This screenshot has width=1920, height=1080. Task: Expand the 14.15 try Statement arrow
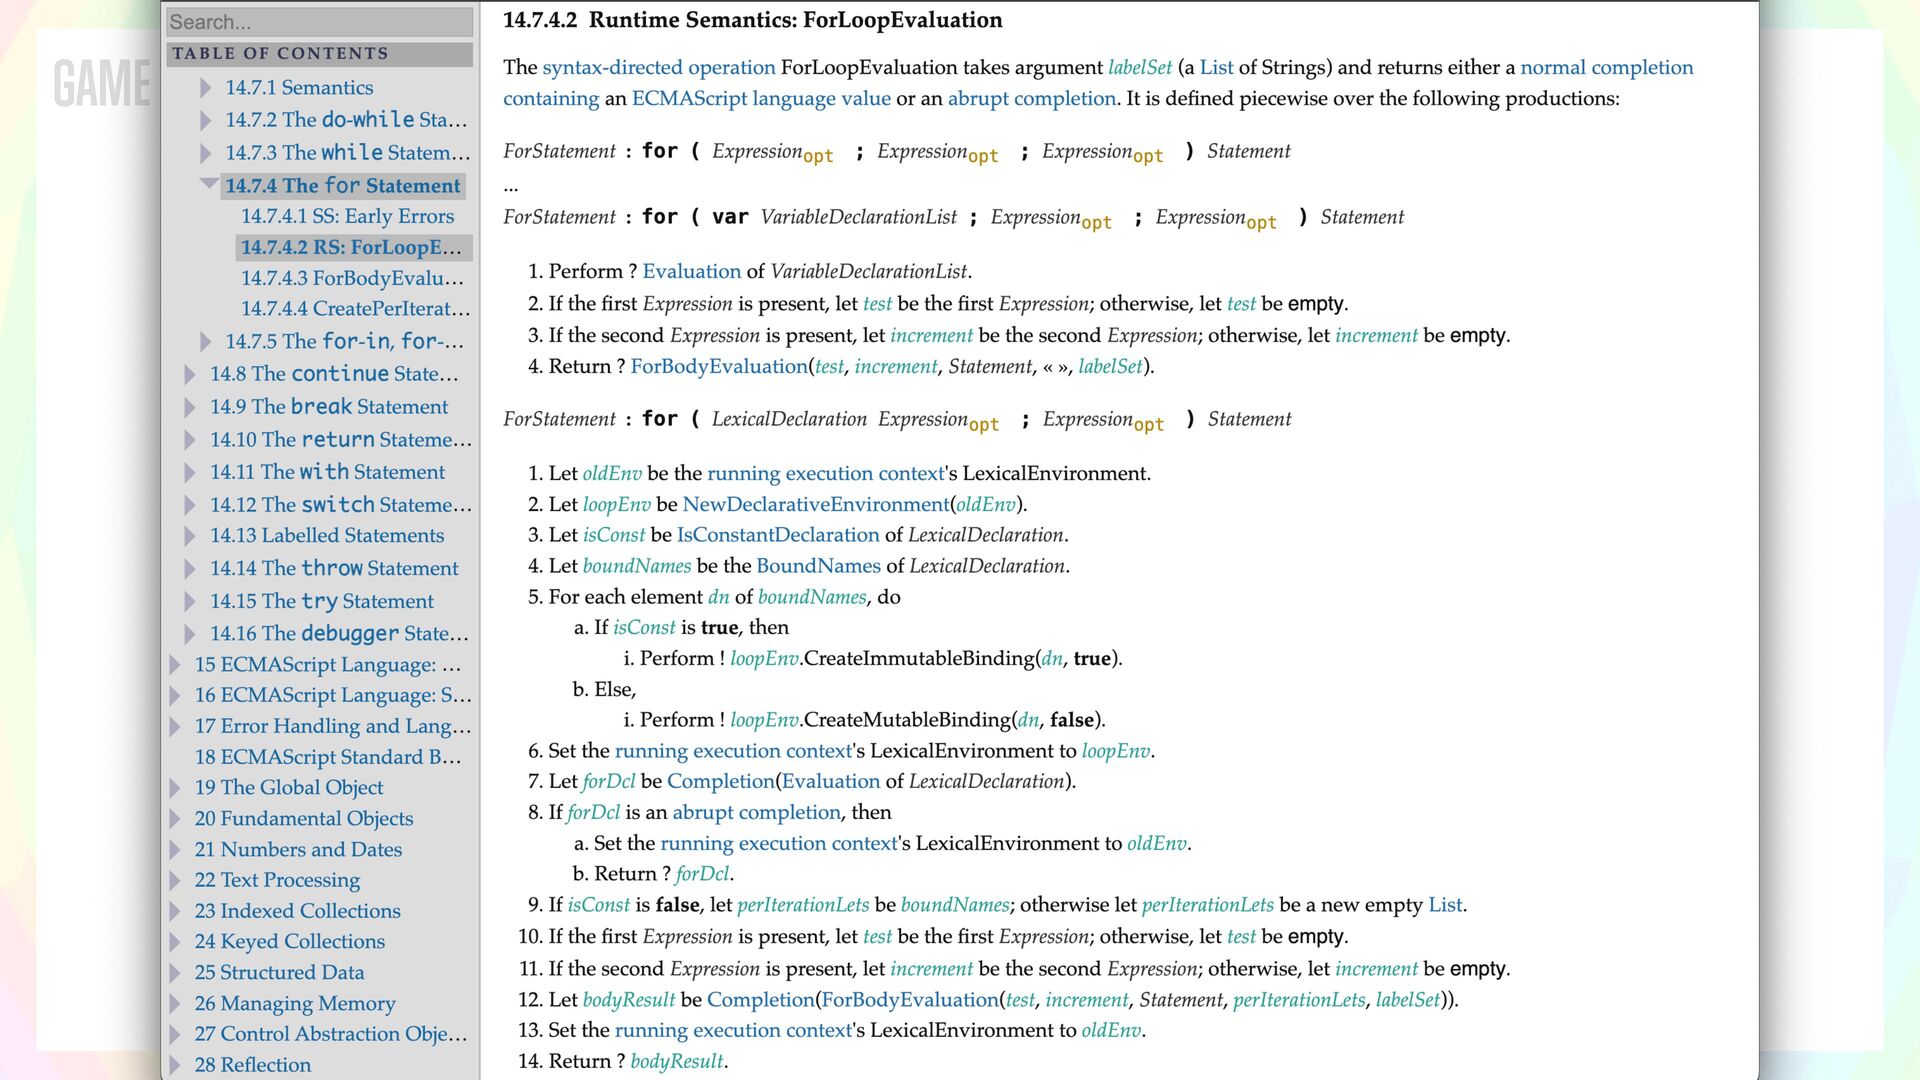coord(190,602)
